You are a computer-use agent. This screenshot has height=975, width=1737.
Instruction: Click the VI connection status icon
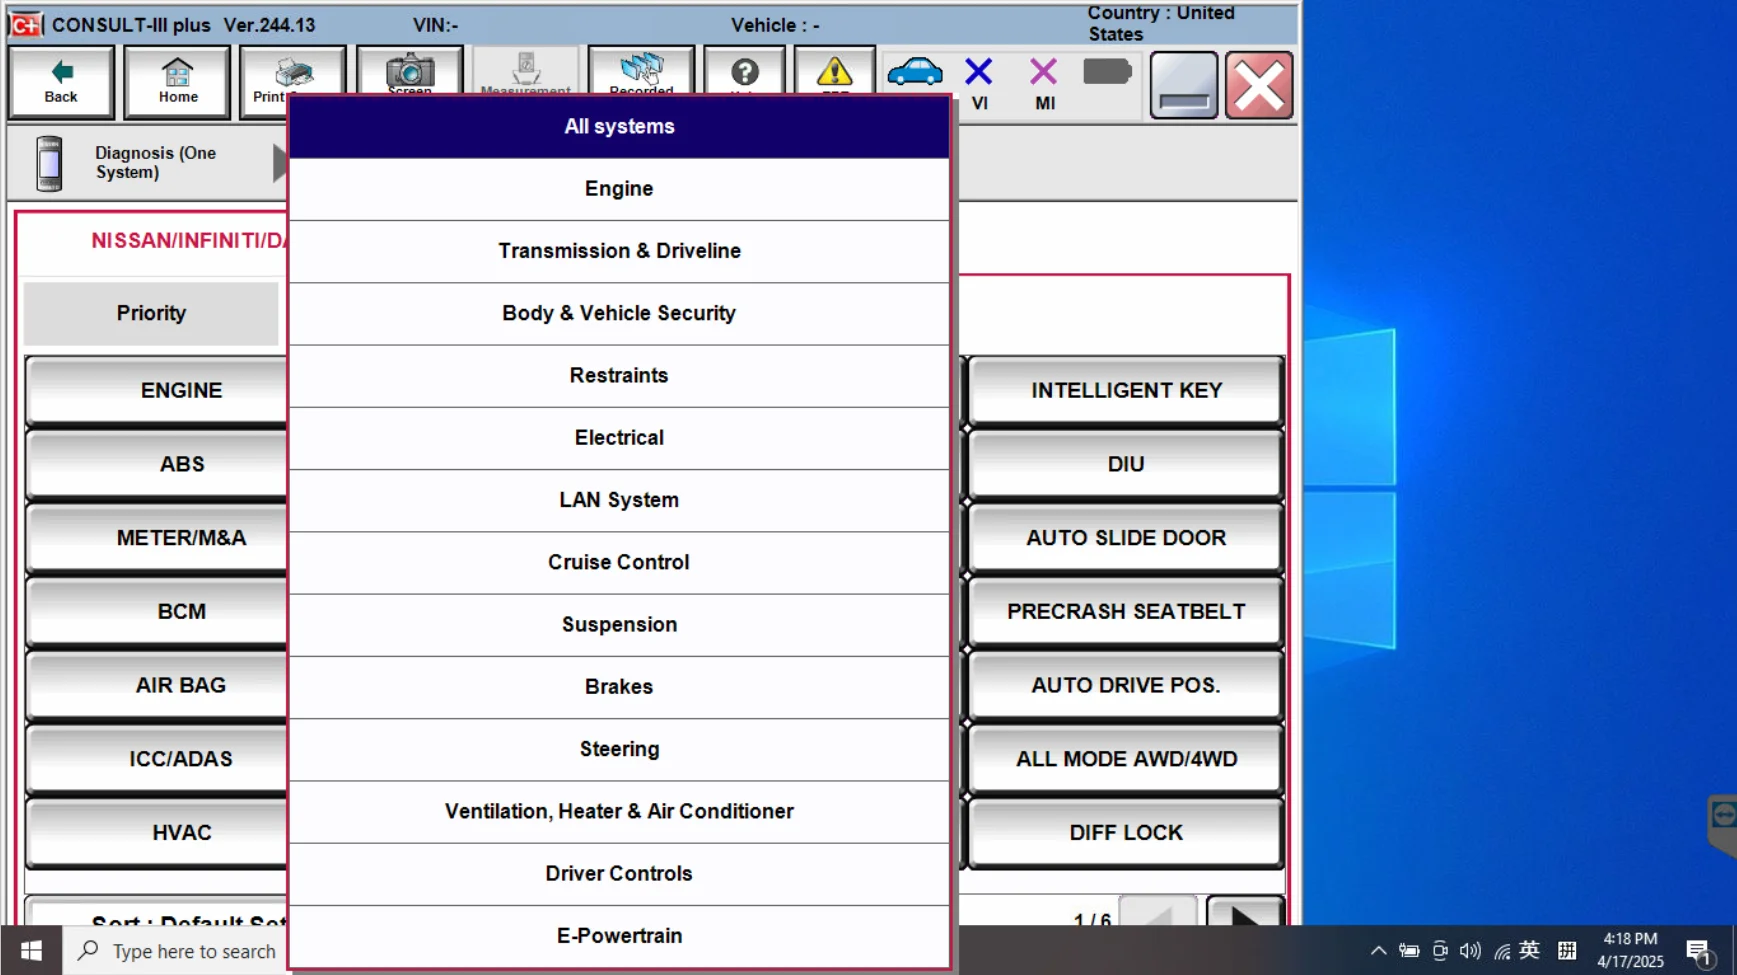(979, 82)
